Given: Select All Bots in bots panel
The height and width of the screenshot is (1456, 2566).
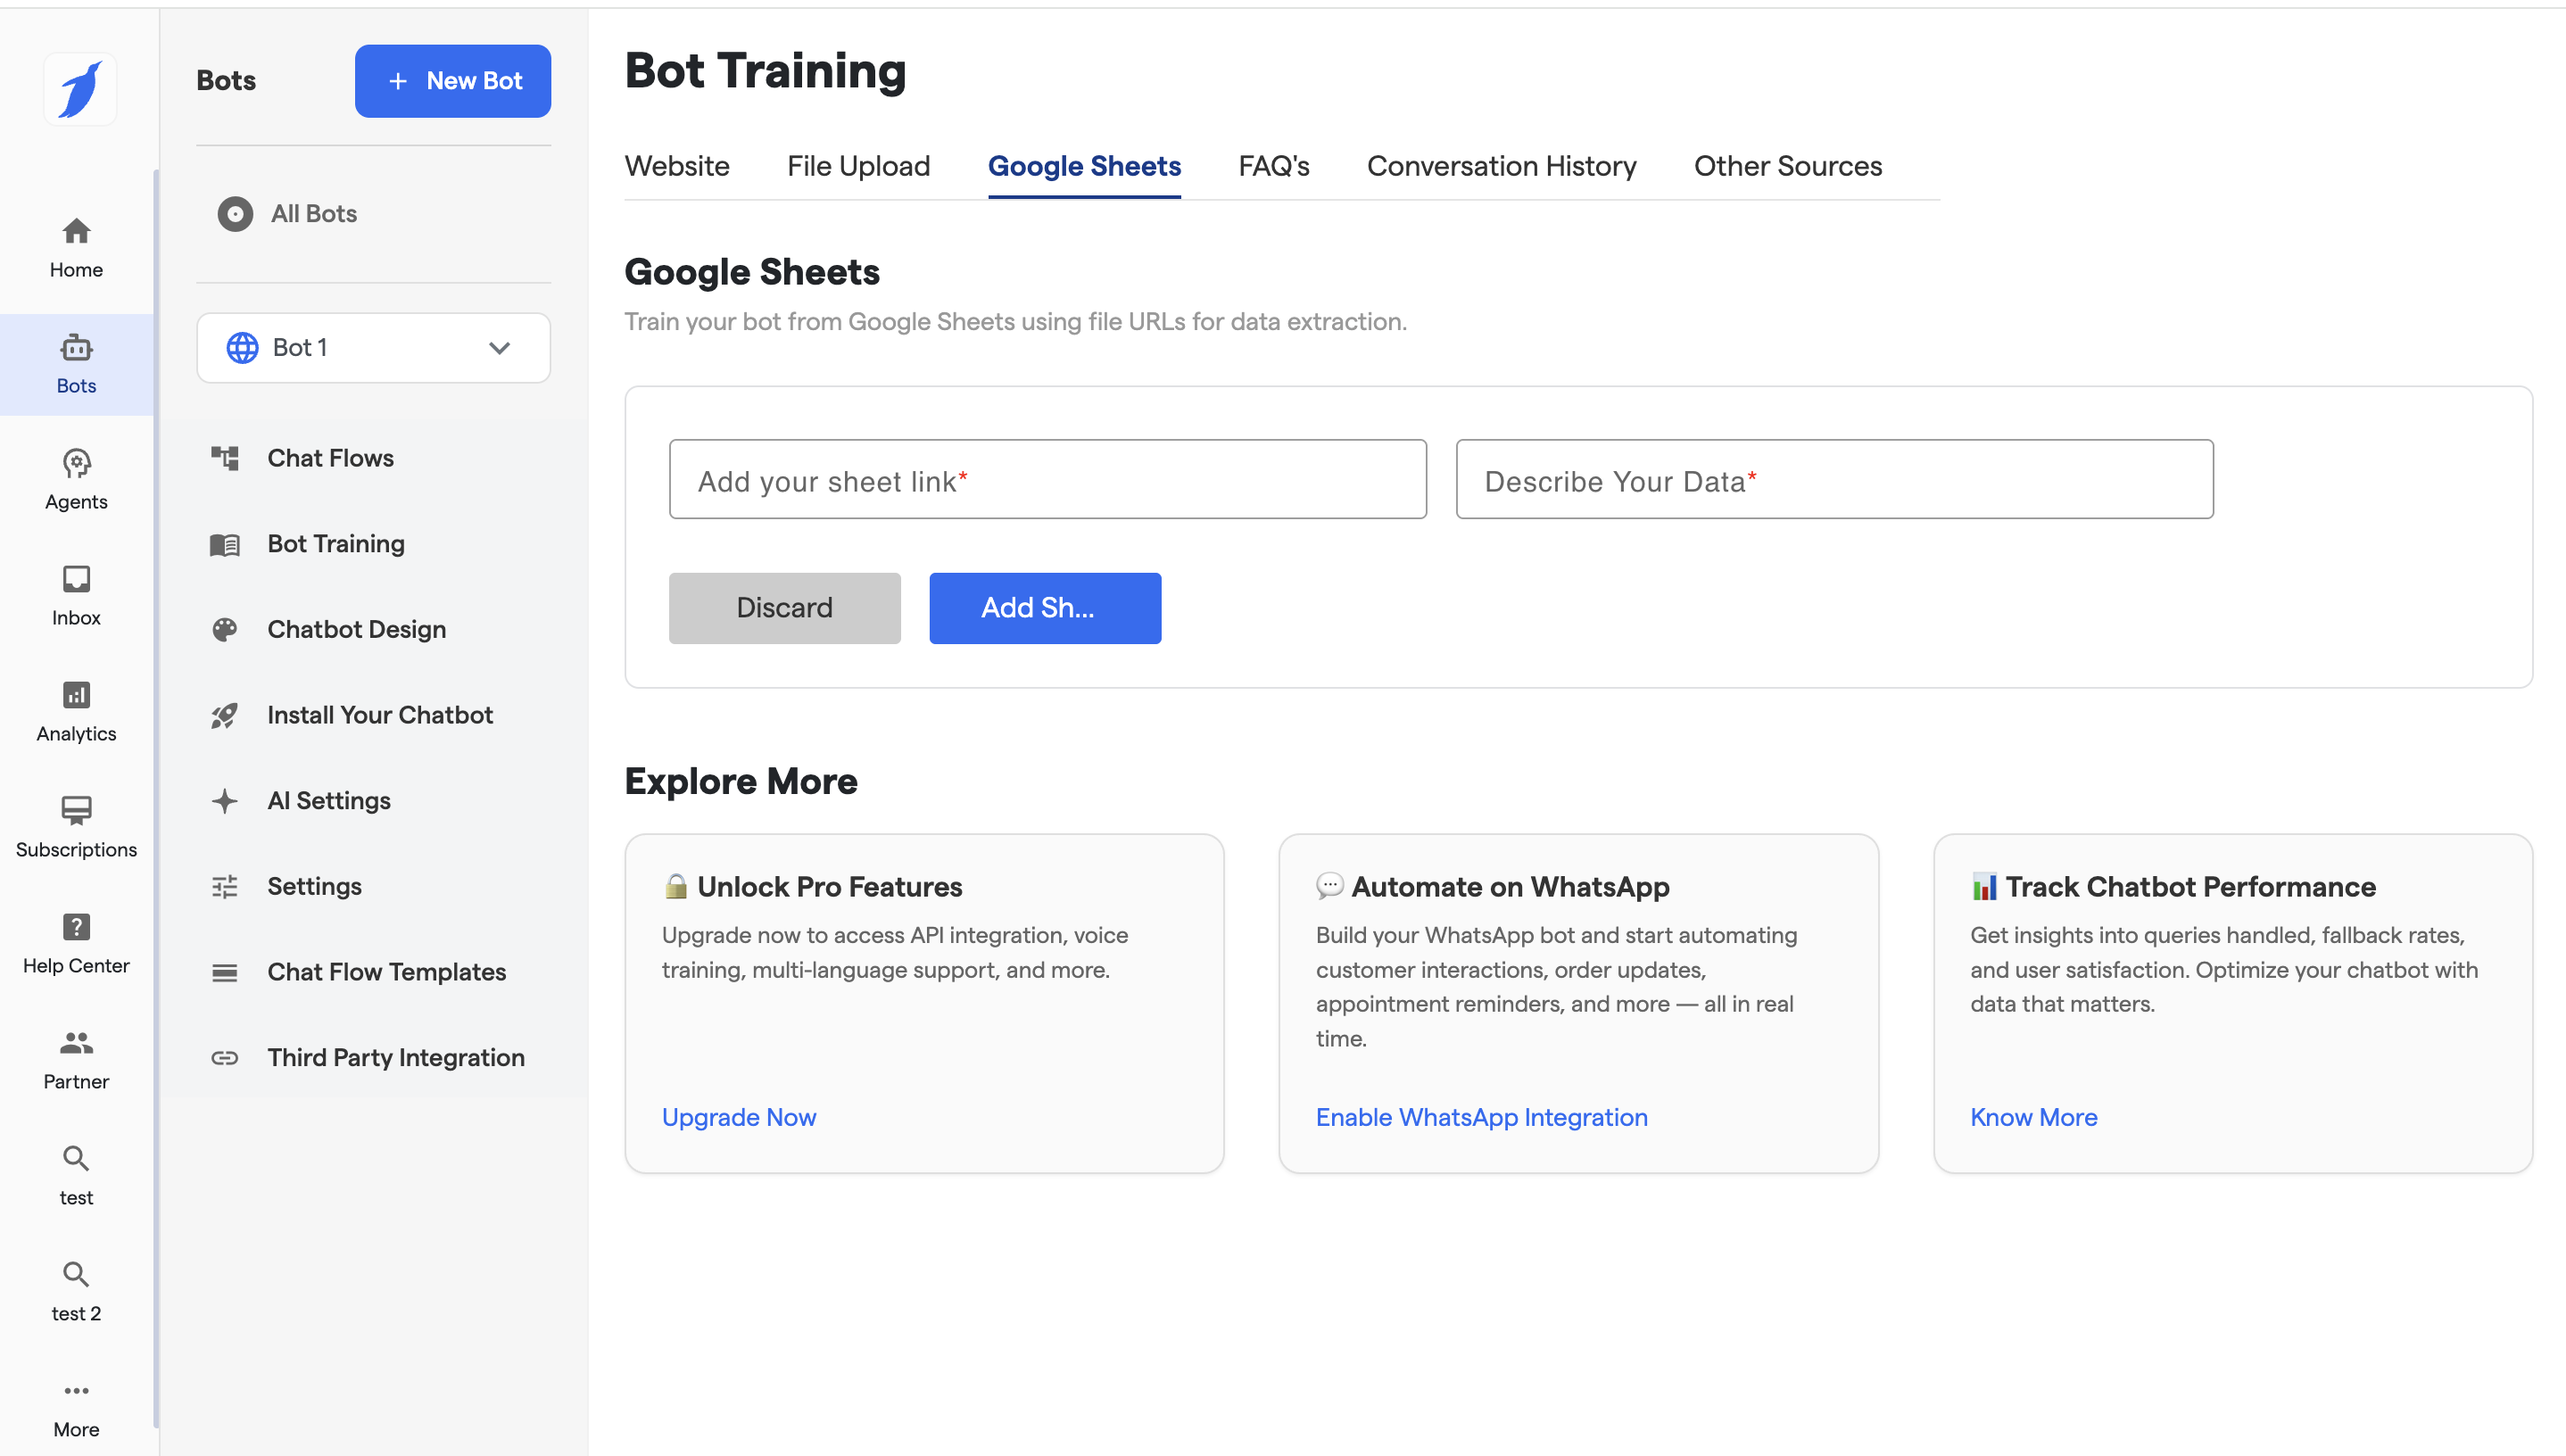Looking at the screenshot, I should 313,214.
